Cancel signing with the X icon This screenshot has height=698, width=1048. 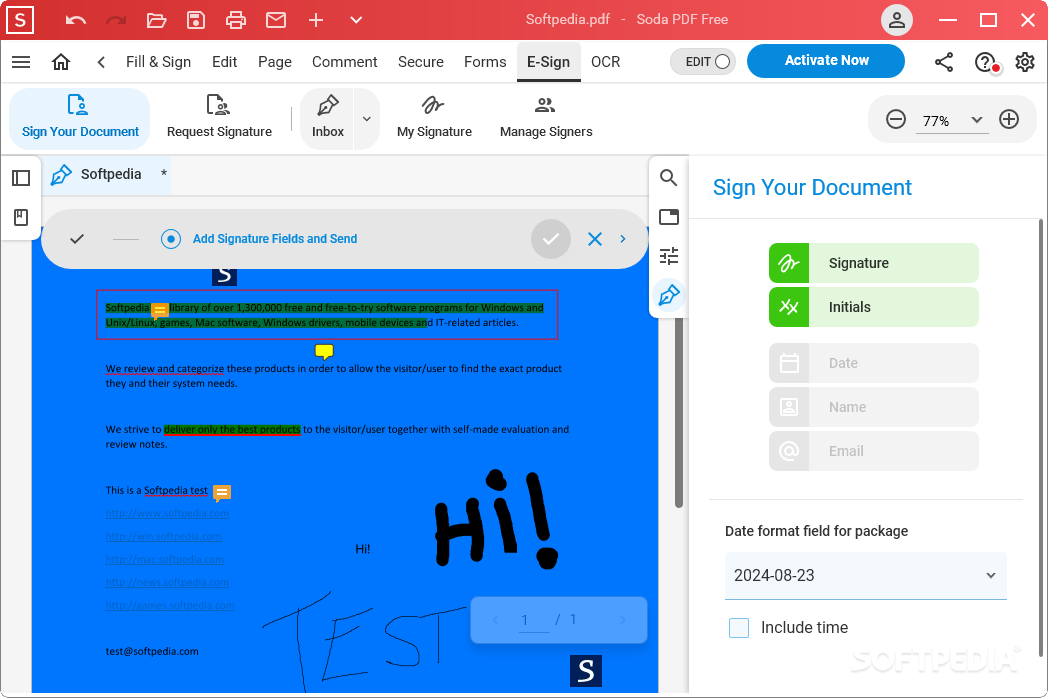pyautogui.click(x=595, y=239)
